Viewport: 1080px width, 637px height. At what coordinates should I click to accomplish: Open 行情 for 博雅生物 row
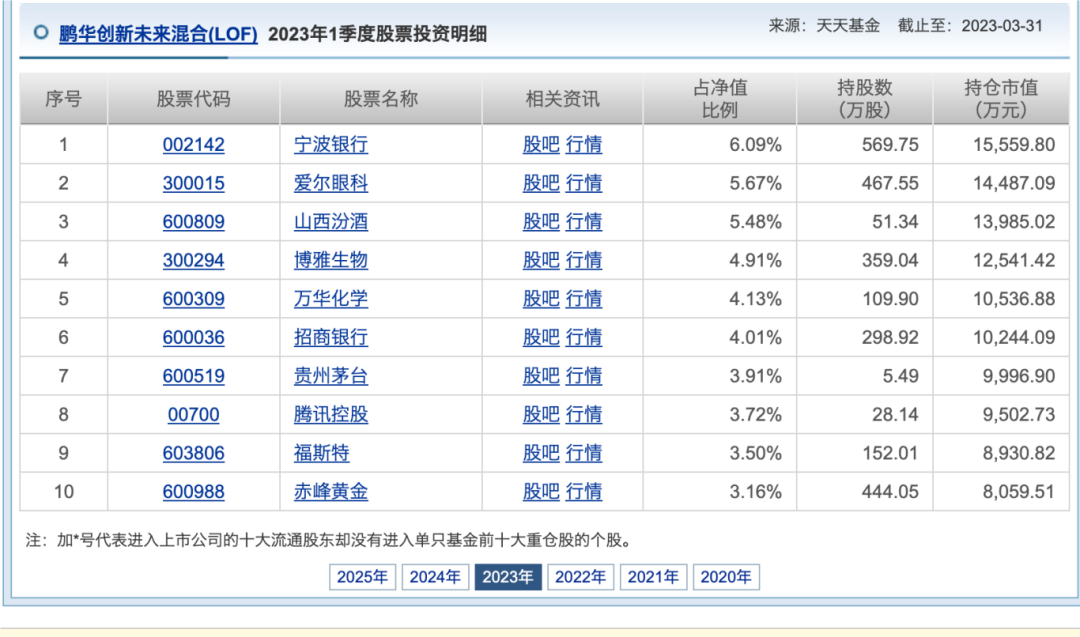583,260
